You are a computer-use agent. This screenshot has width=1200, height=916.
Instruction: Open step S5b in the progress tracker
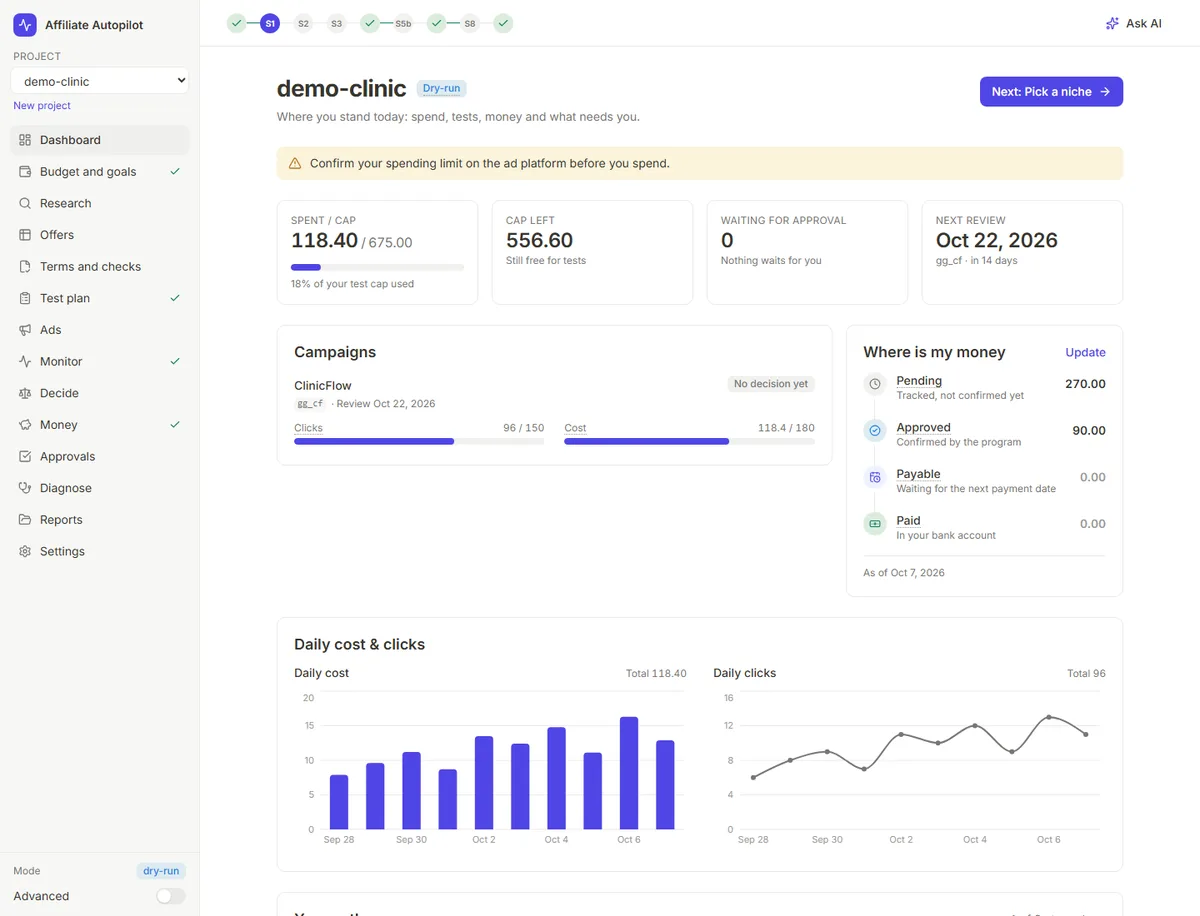coord(403,23)
